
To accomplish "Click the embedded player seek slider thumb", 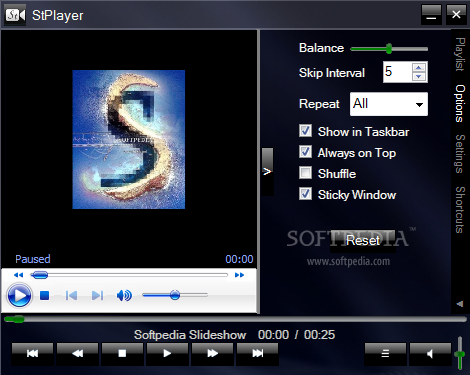I will coord(40,275).
